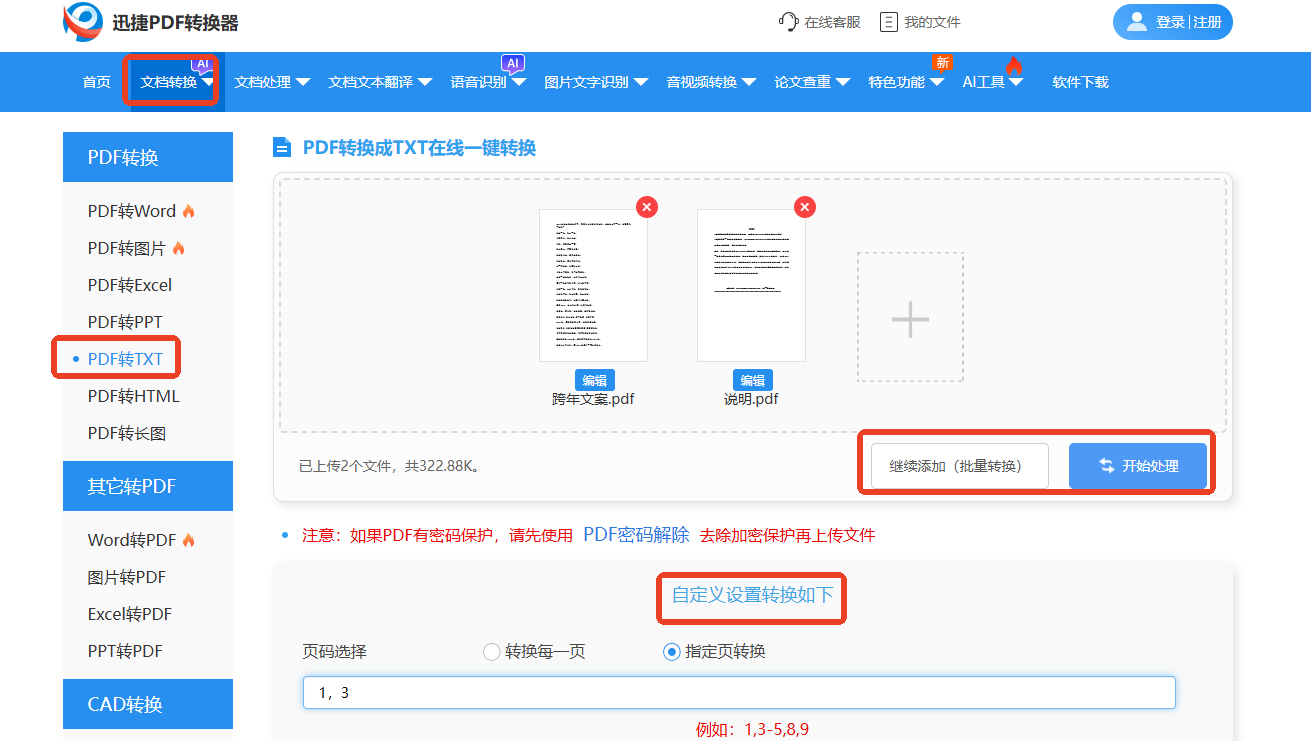Expand the 语音识别 dropdown menu

click(519, 82)
